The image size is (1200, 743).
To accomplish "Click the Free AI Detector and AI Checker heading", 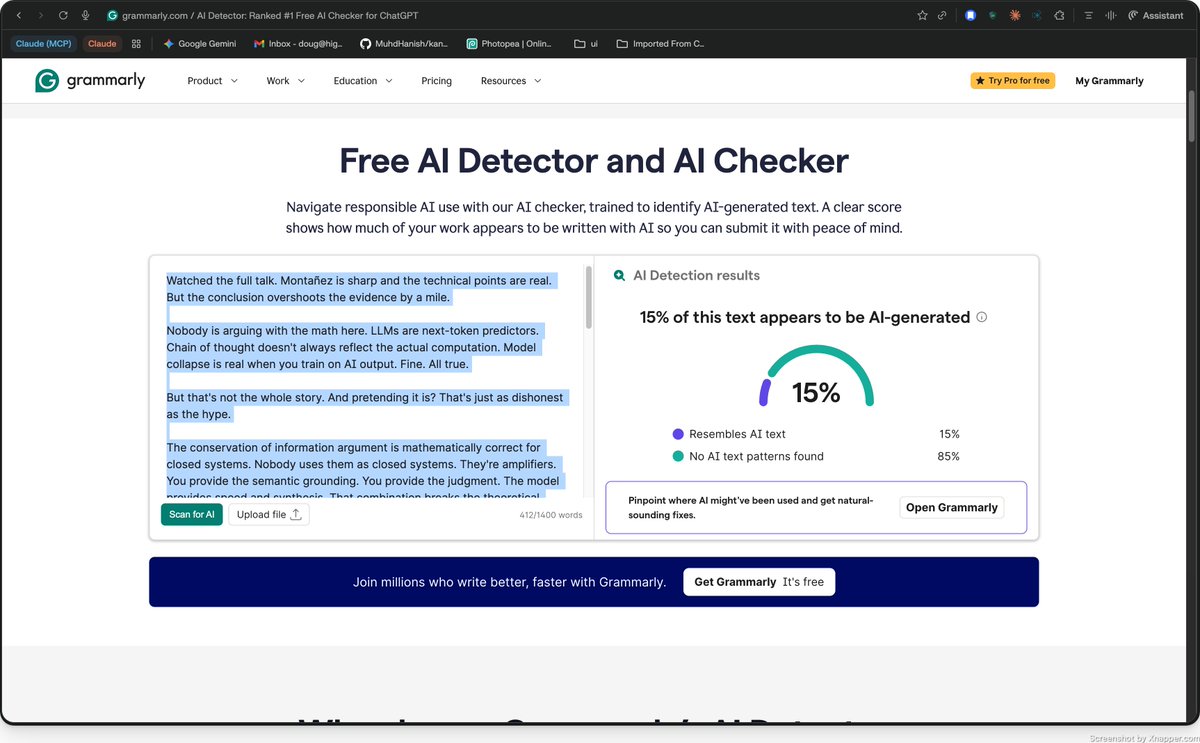I will [594, 161].
